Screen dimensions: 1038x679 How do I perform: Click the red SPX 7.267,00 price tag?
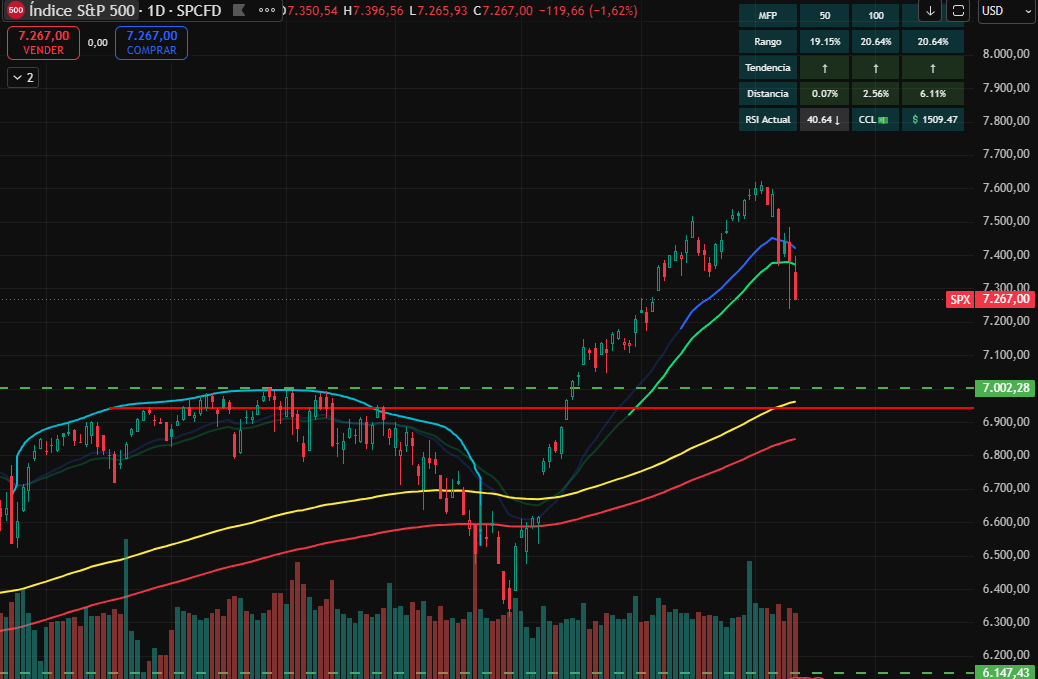coord(990,299)
